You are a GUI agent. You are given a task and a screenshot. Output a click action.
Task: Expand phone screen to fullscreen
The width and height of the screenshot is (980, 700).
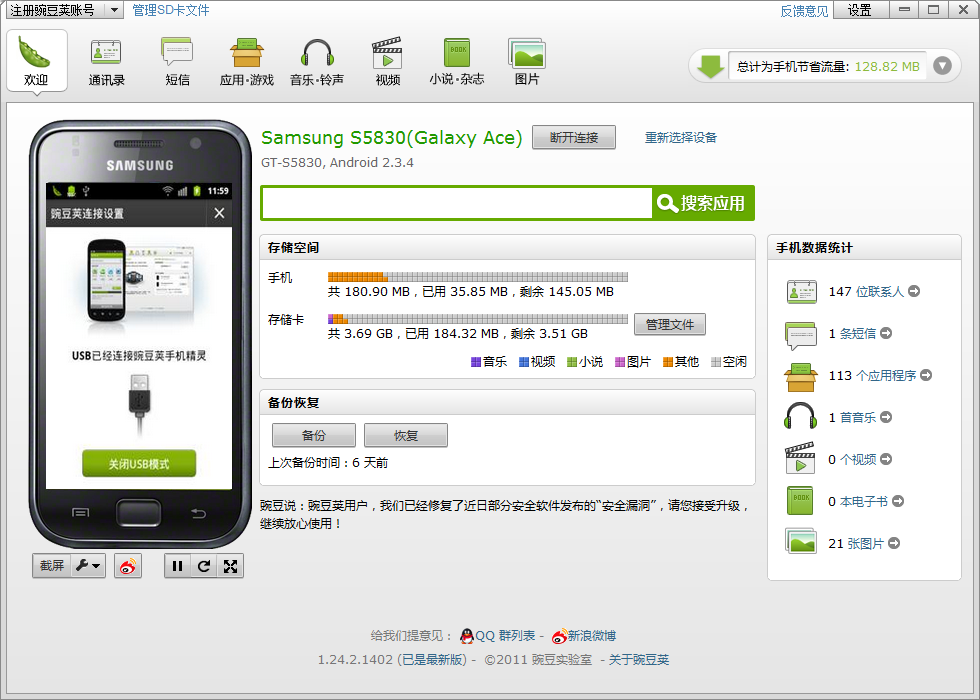(x=230, y=566)
